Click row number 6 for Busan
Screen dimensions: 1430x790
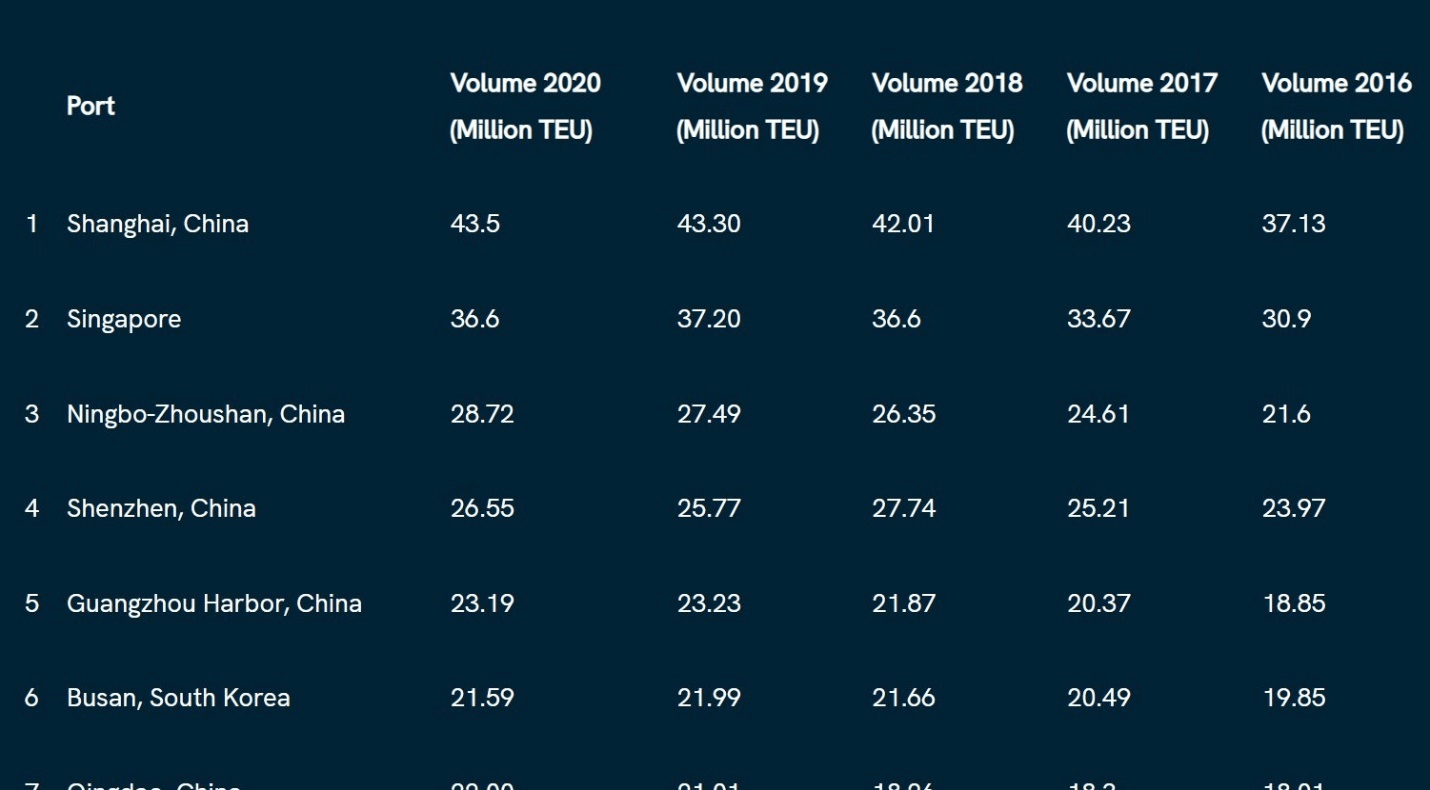(x=31, y=697)
